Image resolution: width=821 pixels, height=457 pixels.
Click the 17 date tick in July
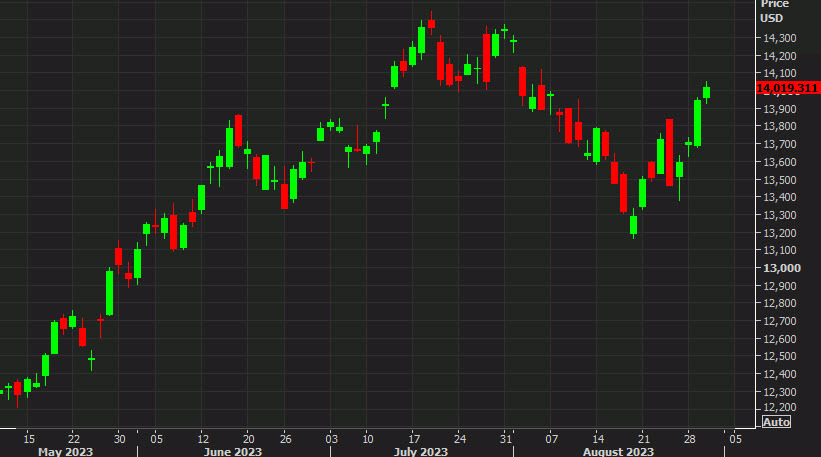[x=414, y=439]
